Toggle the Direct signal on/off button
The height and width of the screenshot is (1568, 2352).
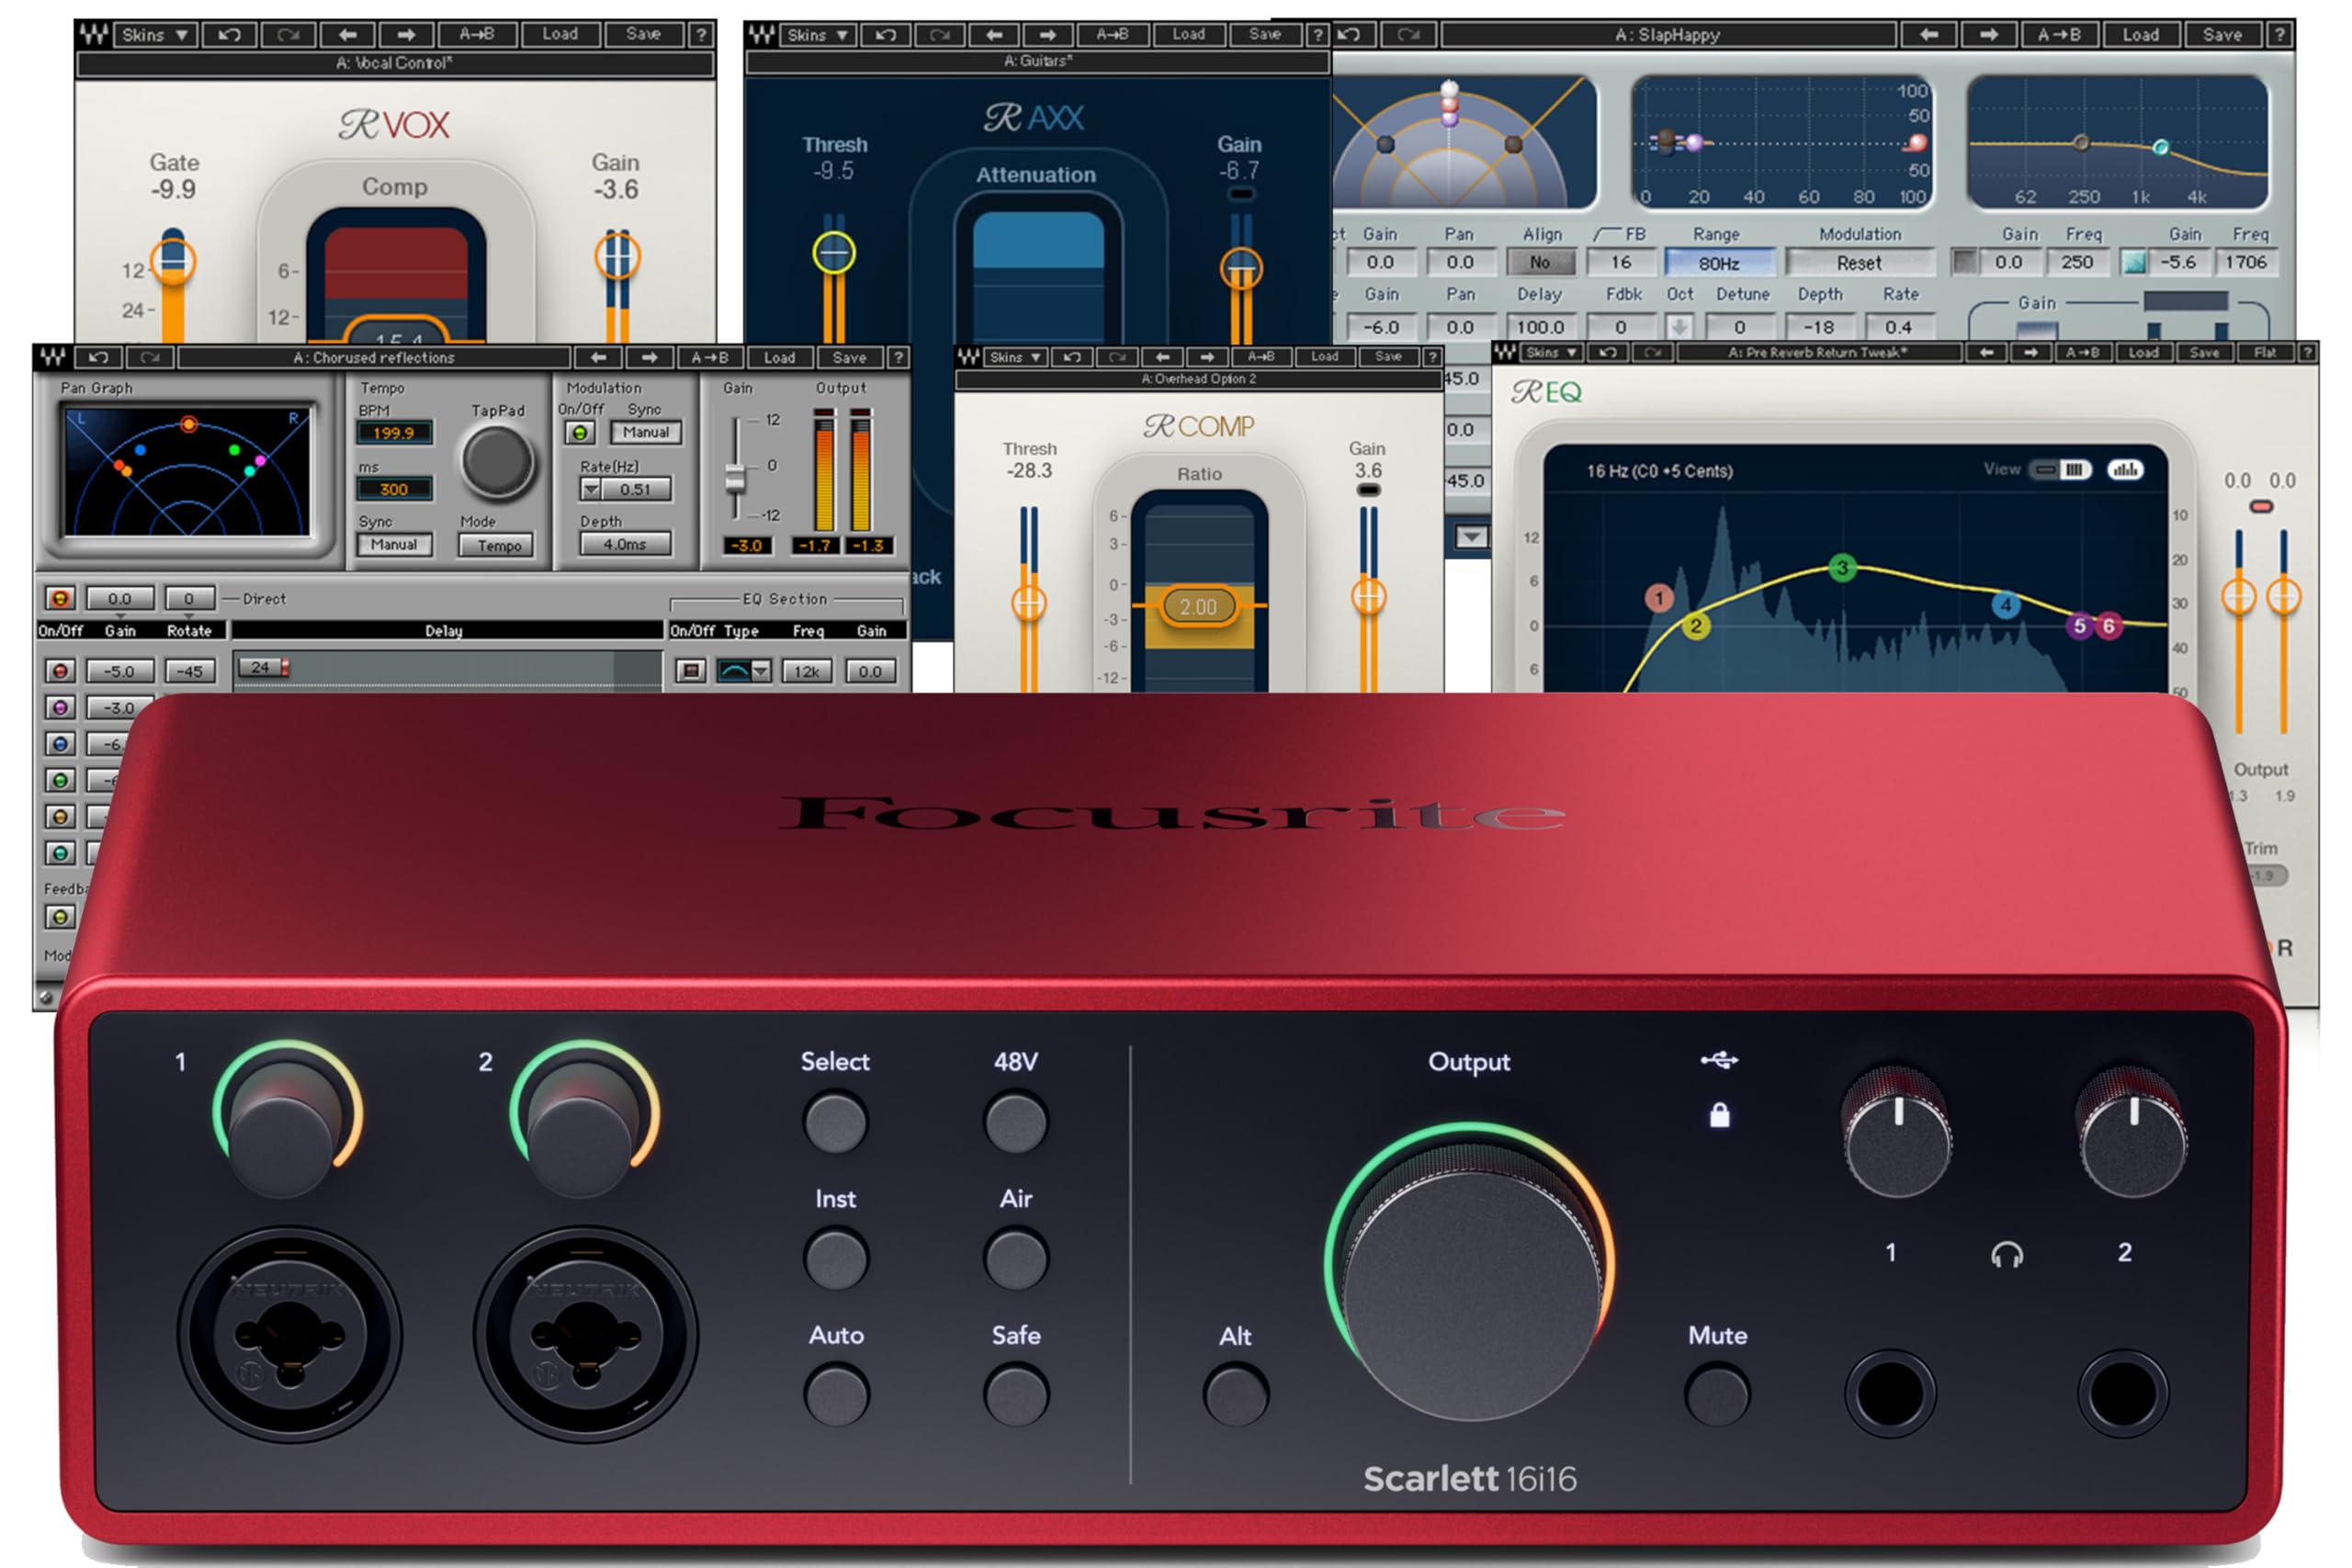[60, 599]
